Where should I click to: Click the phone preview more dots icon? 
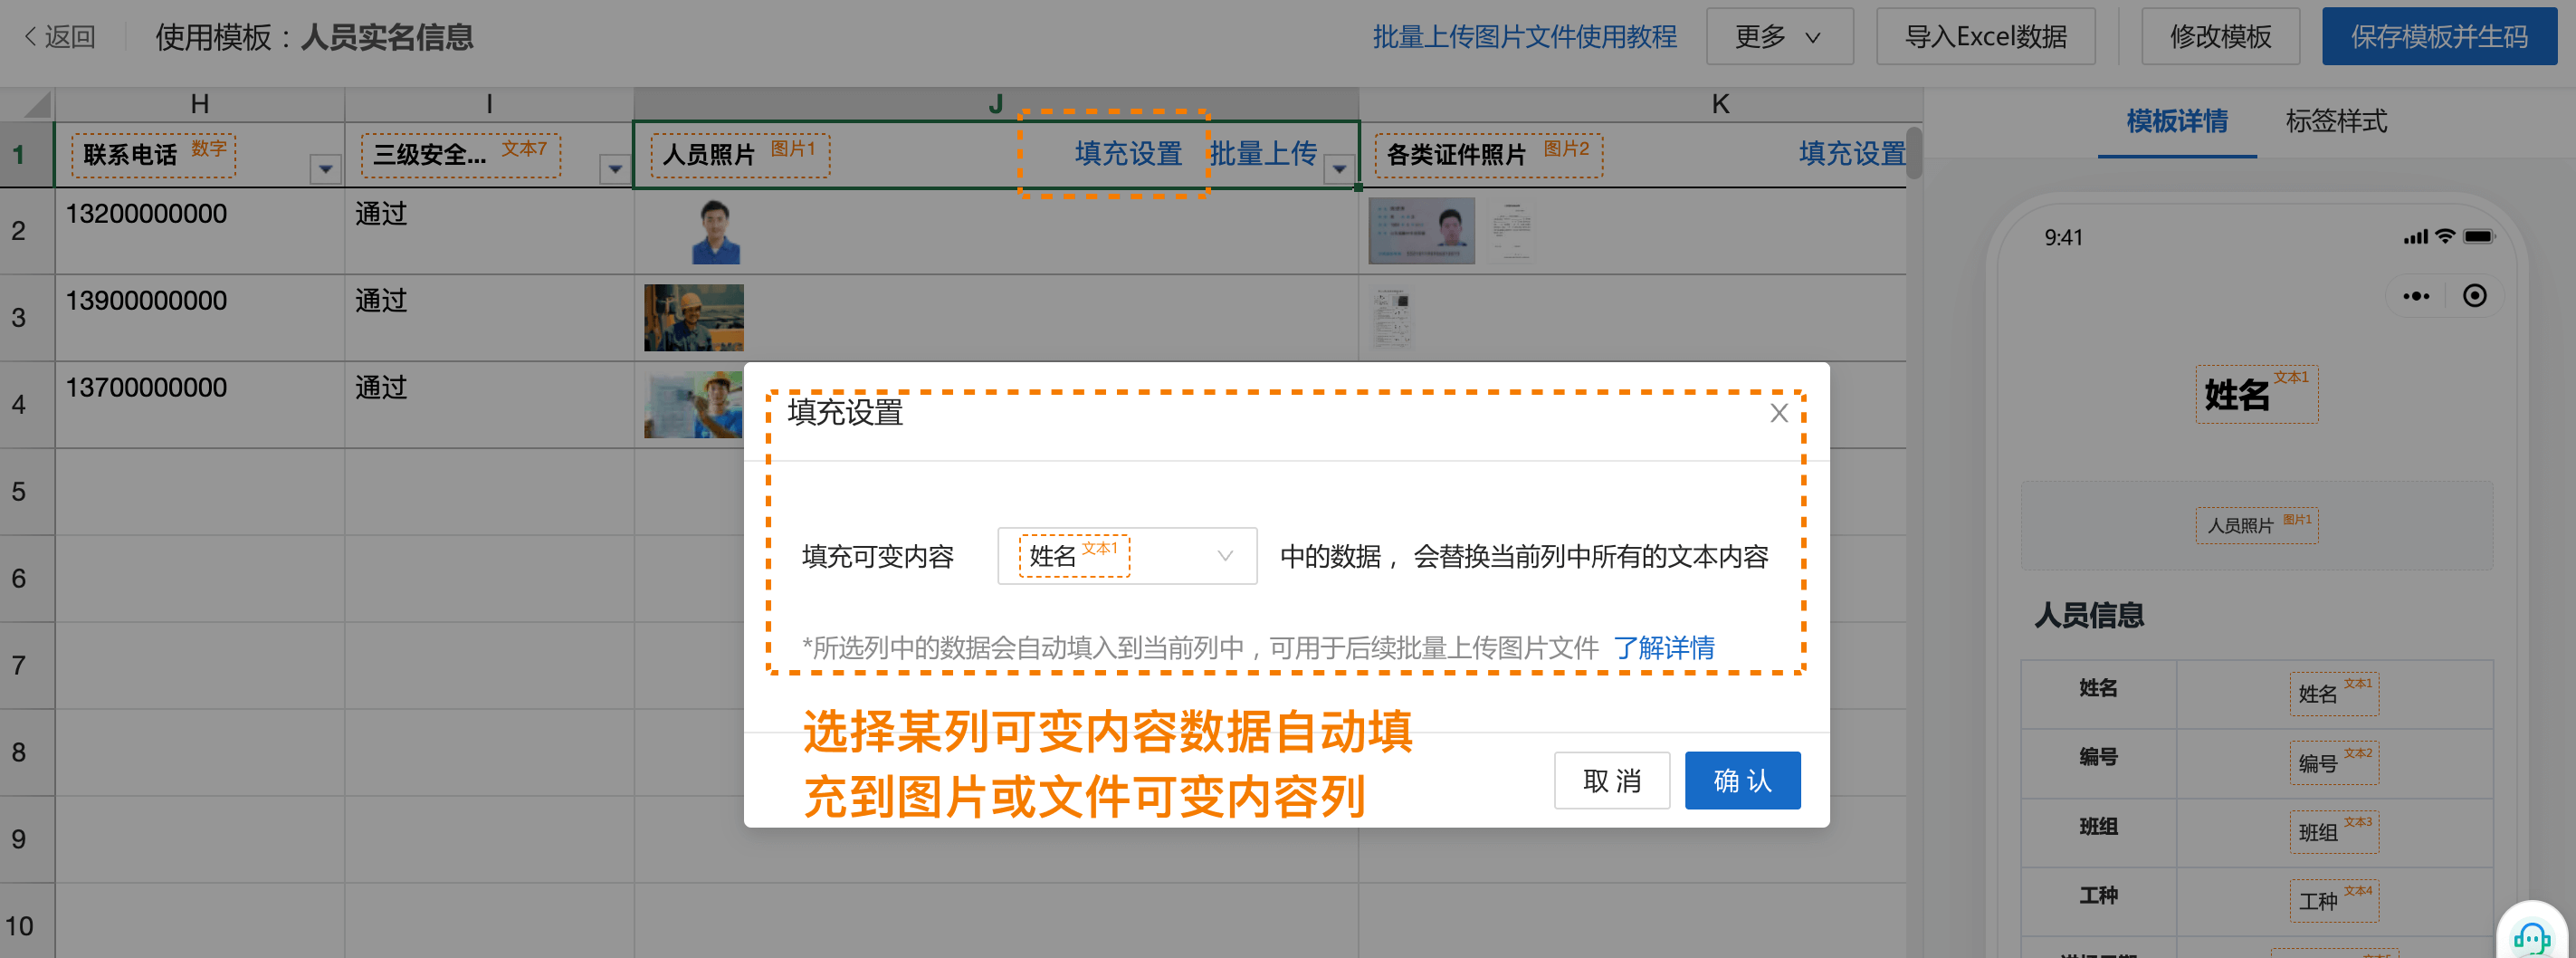(2416, 296)
